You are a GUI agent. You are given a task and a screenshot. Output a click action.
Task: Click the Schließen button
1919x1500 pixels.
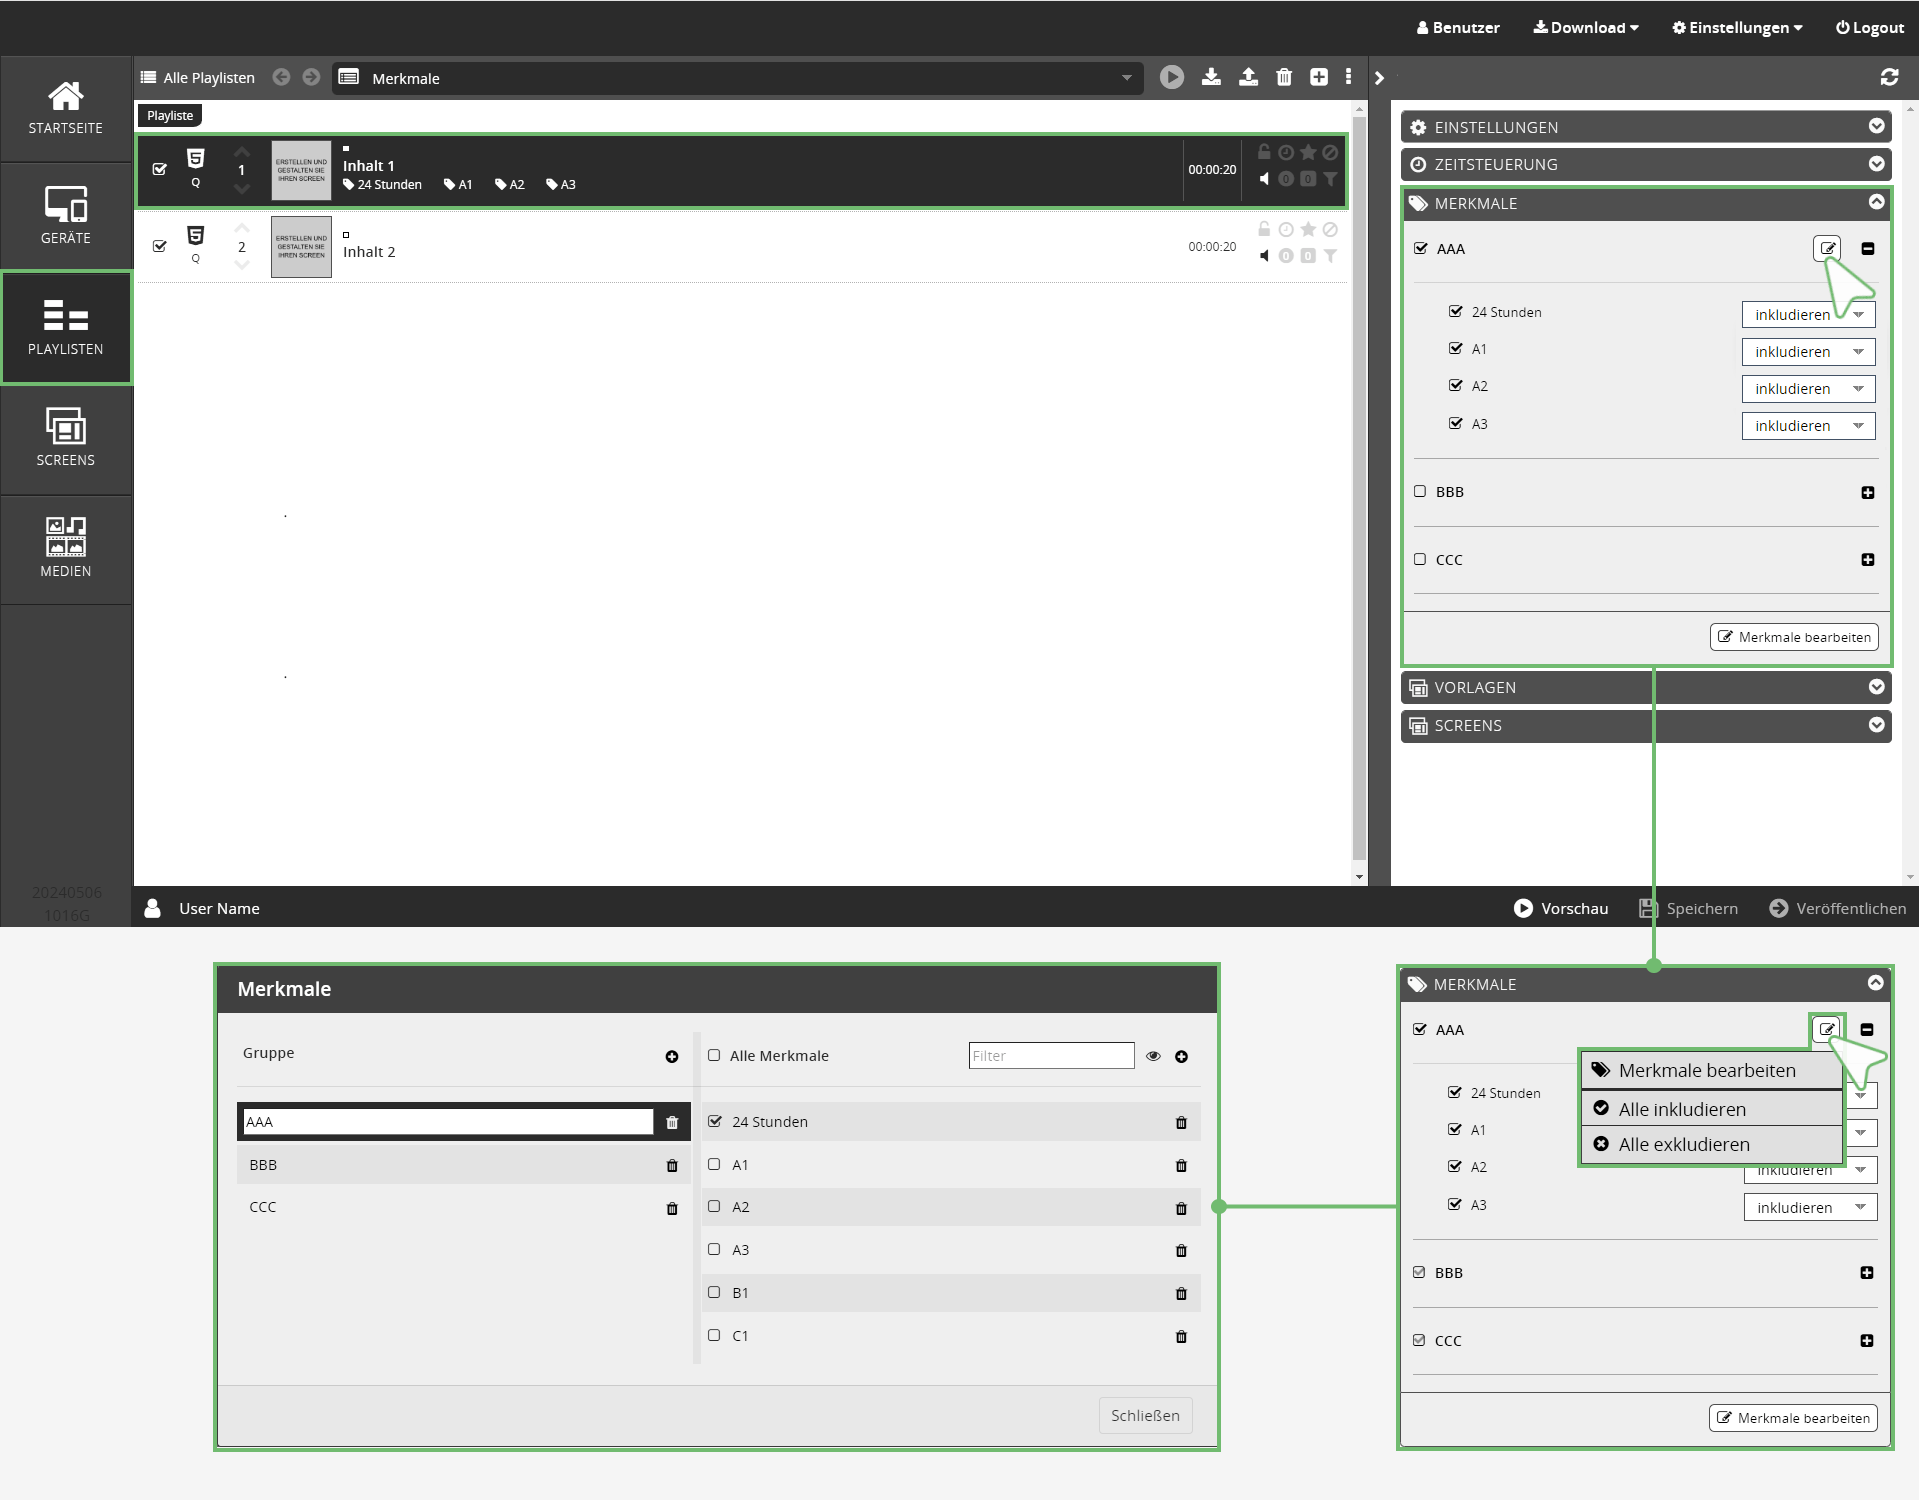tap(1145, 1415)
